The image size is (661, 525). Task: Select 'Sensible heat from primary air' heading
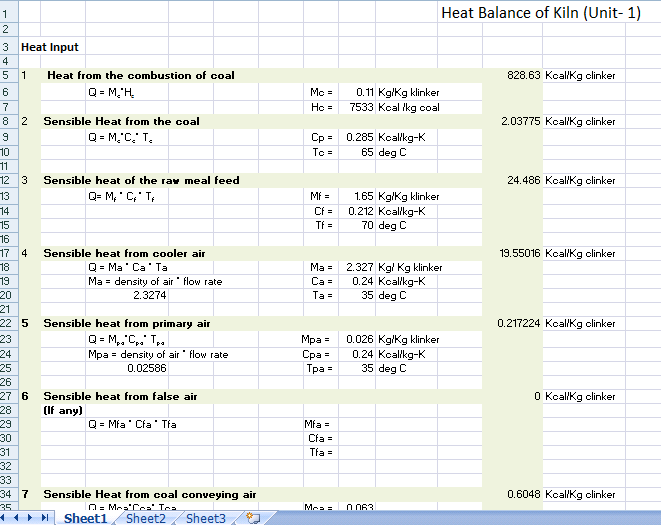coord(126,323)
